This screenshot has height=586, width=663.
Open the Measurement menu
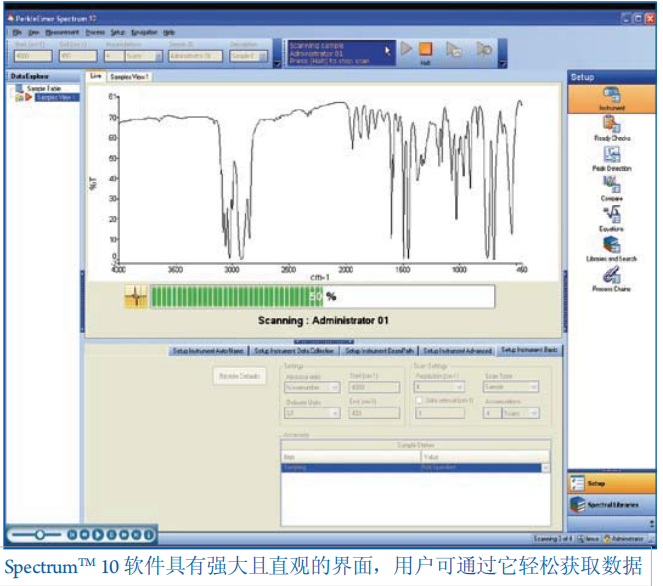(62, 32)
